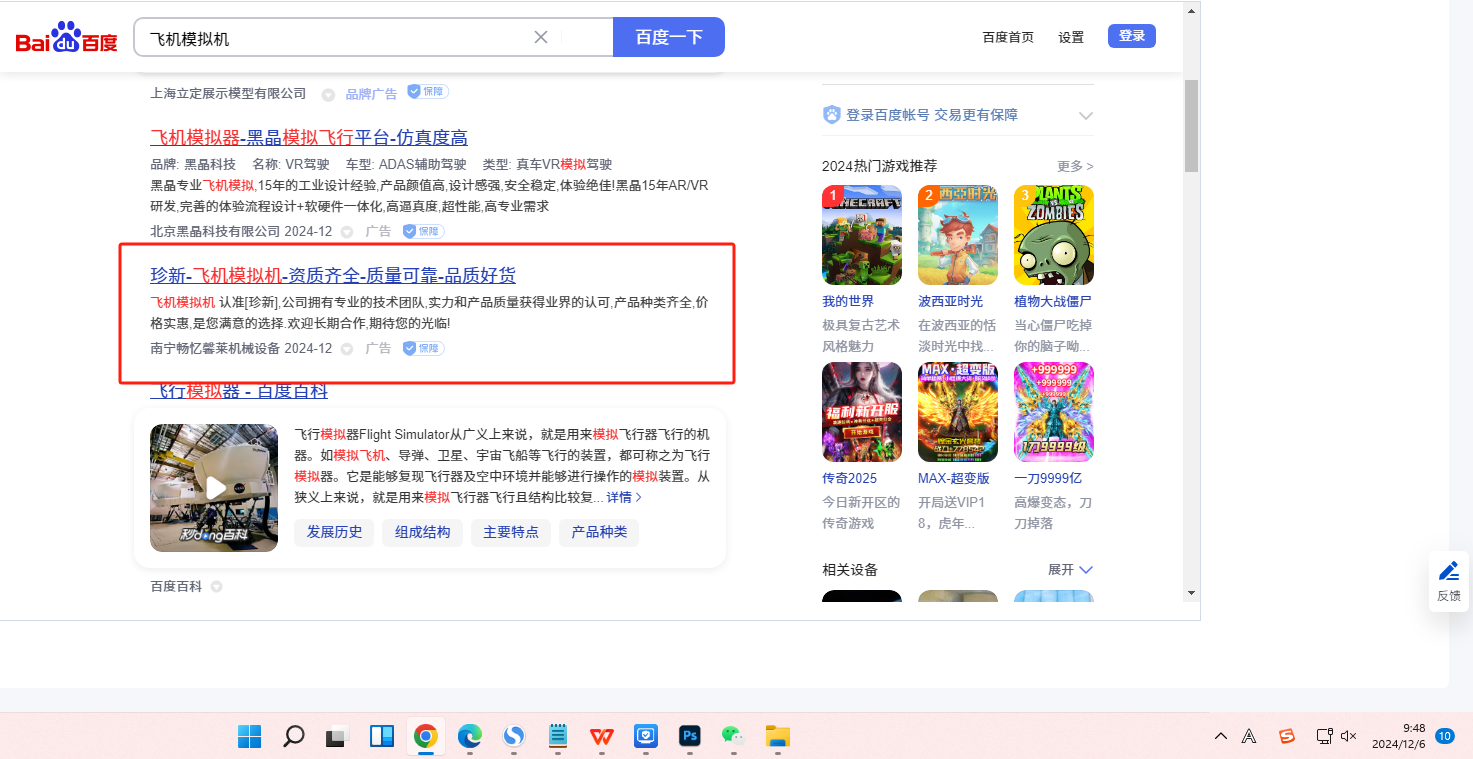Open the 反馈 feedback icon

click(1448, 581)
